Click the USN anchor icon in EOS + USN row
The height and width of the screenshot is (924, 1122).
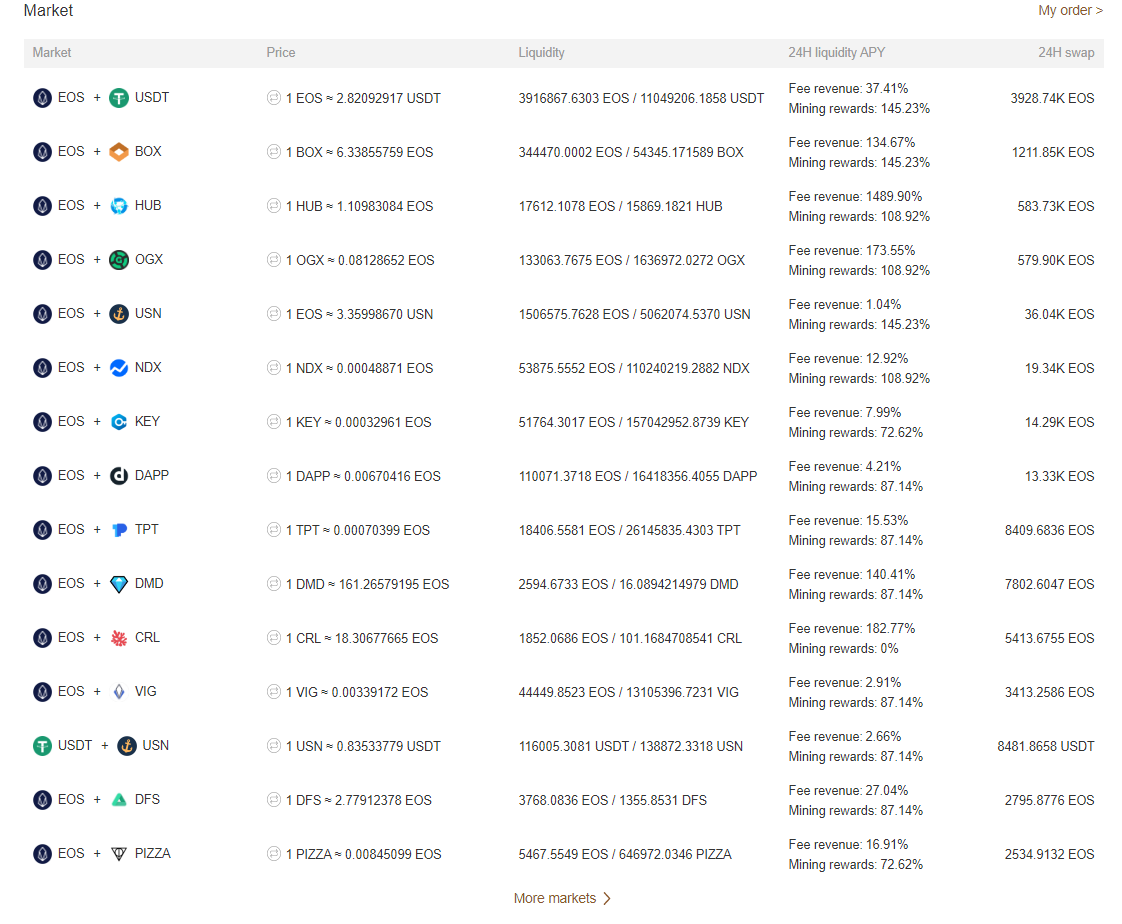click(119, 313)
